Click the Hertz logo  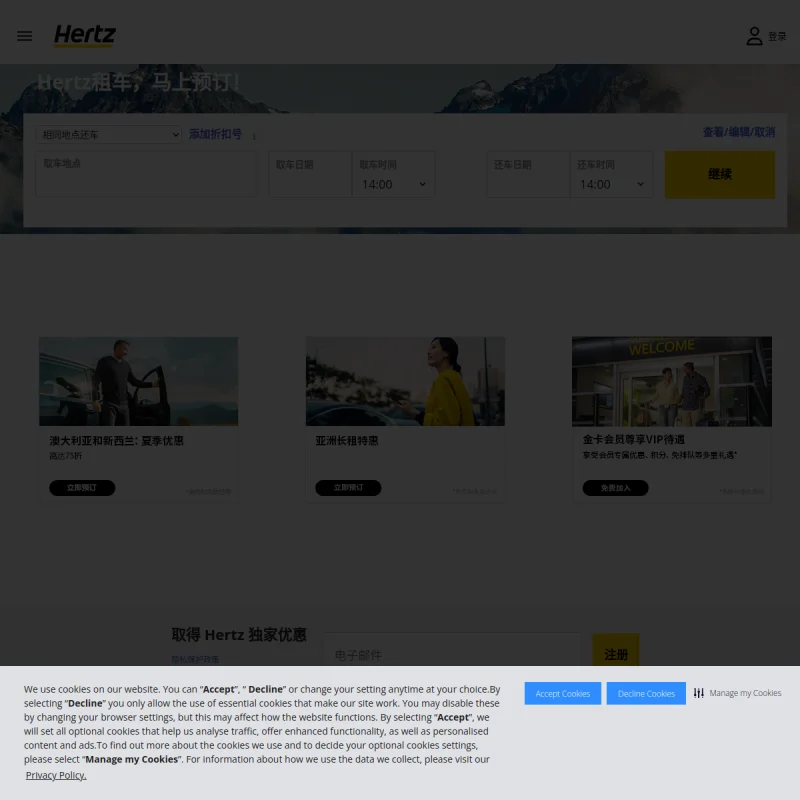85,36
